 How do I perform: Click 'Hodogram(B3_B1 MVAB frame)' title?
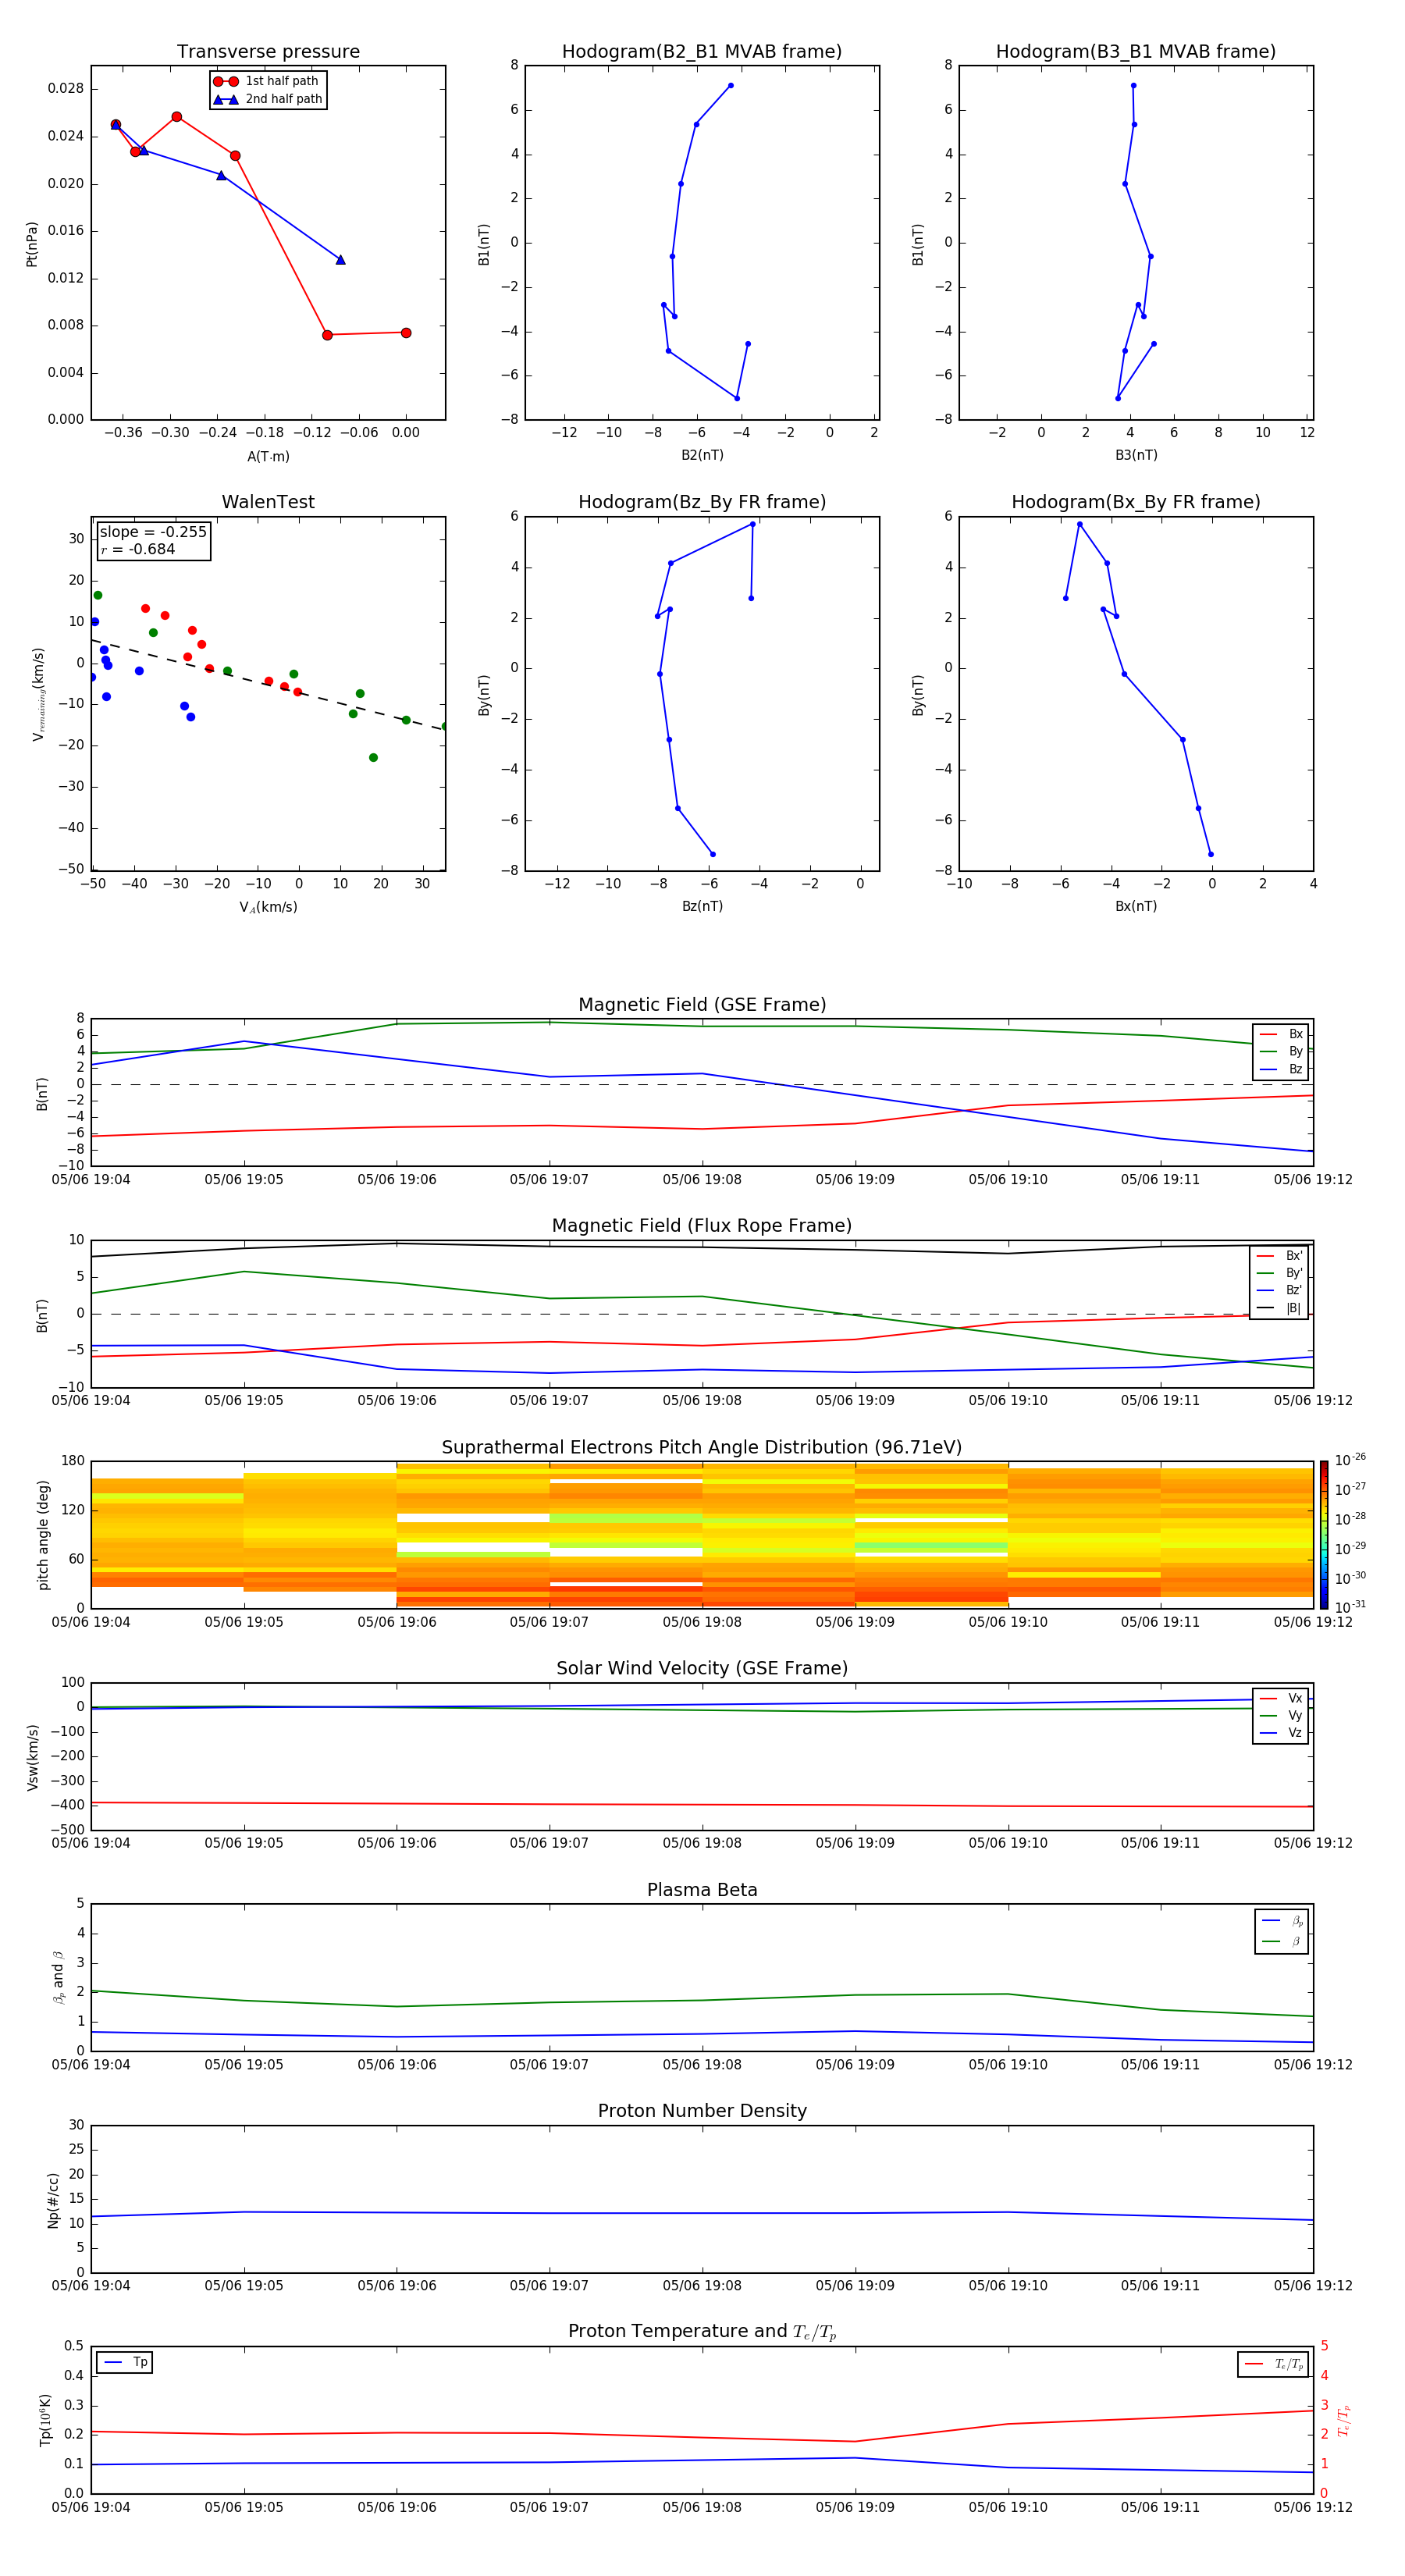[1136, 52]
